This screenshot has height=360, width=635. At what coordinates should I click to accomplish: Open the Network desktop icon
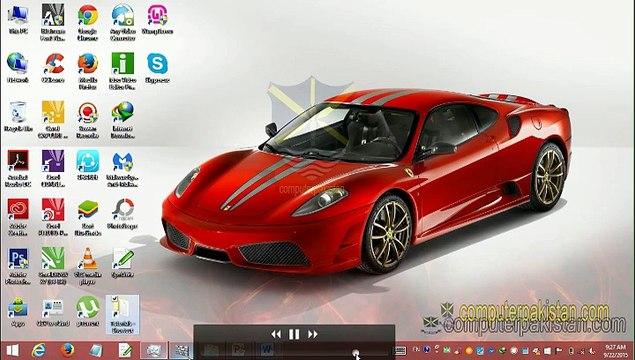(x=18, y=68)
